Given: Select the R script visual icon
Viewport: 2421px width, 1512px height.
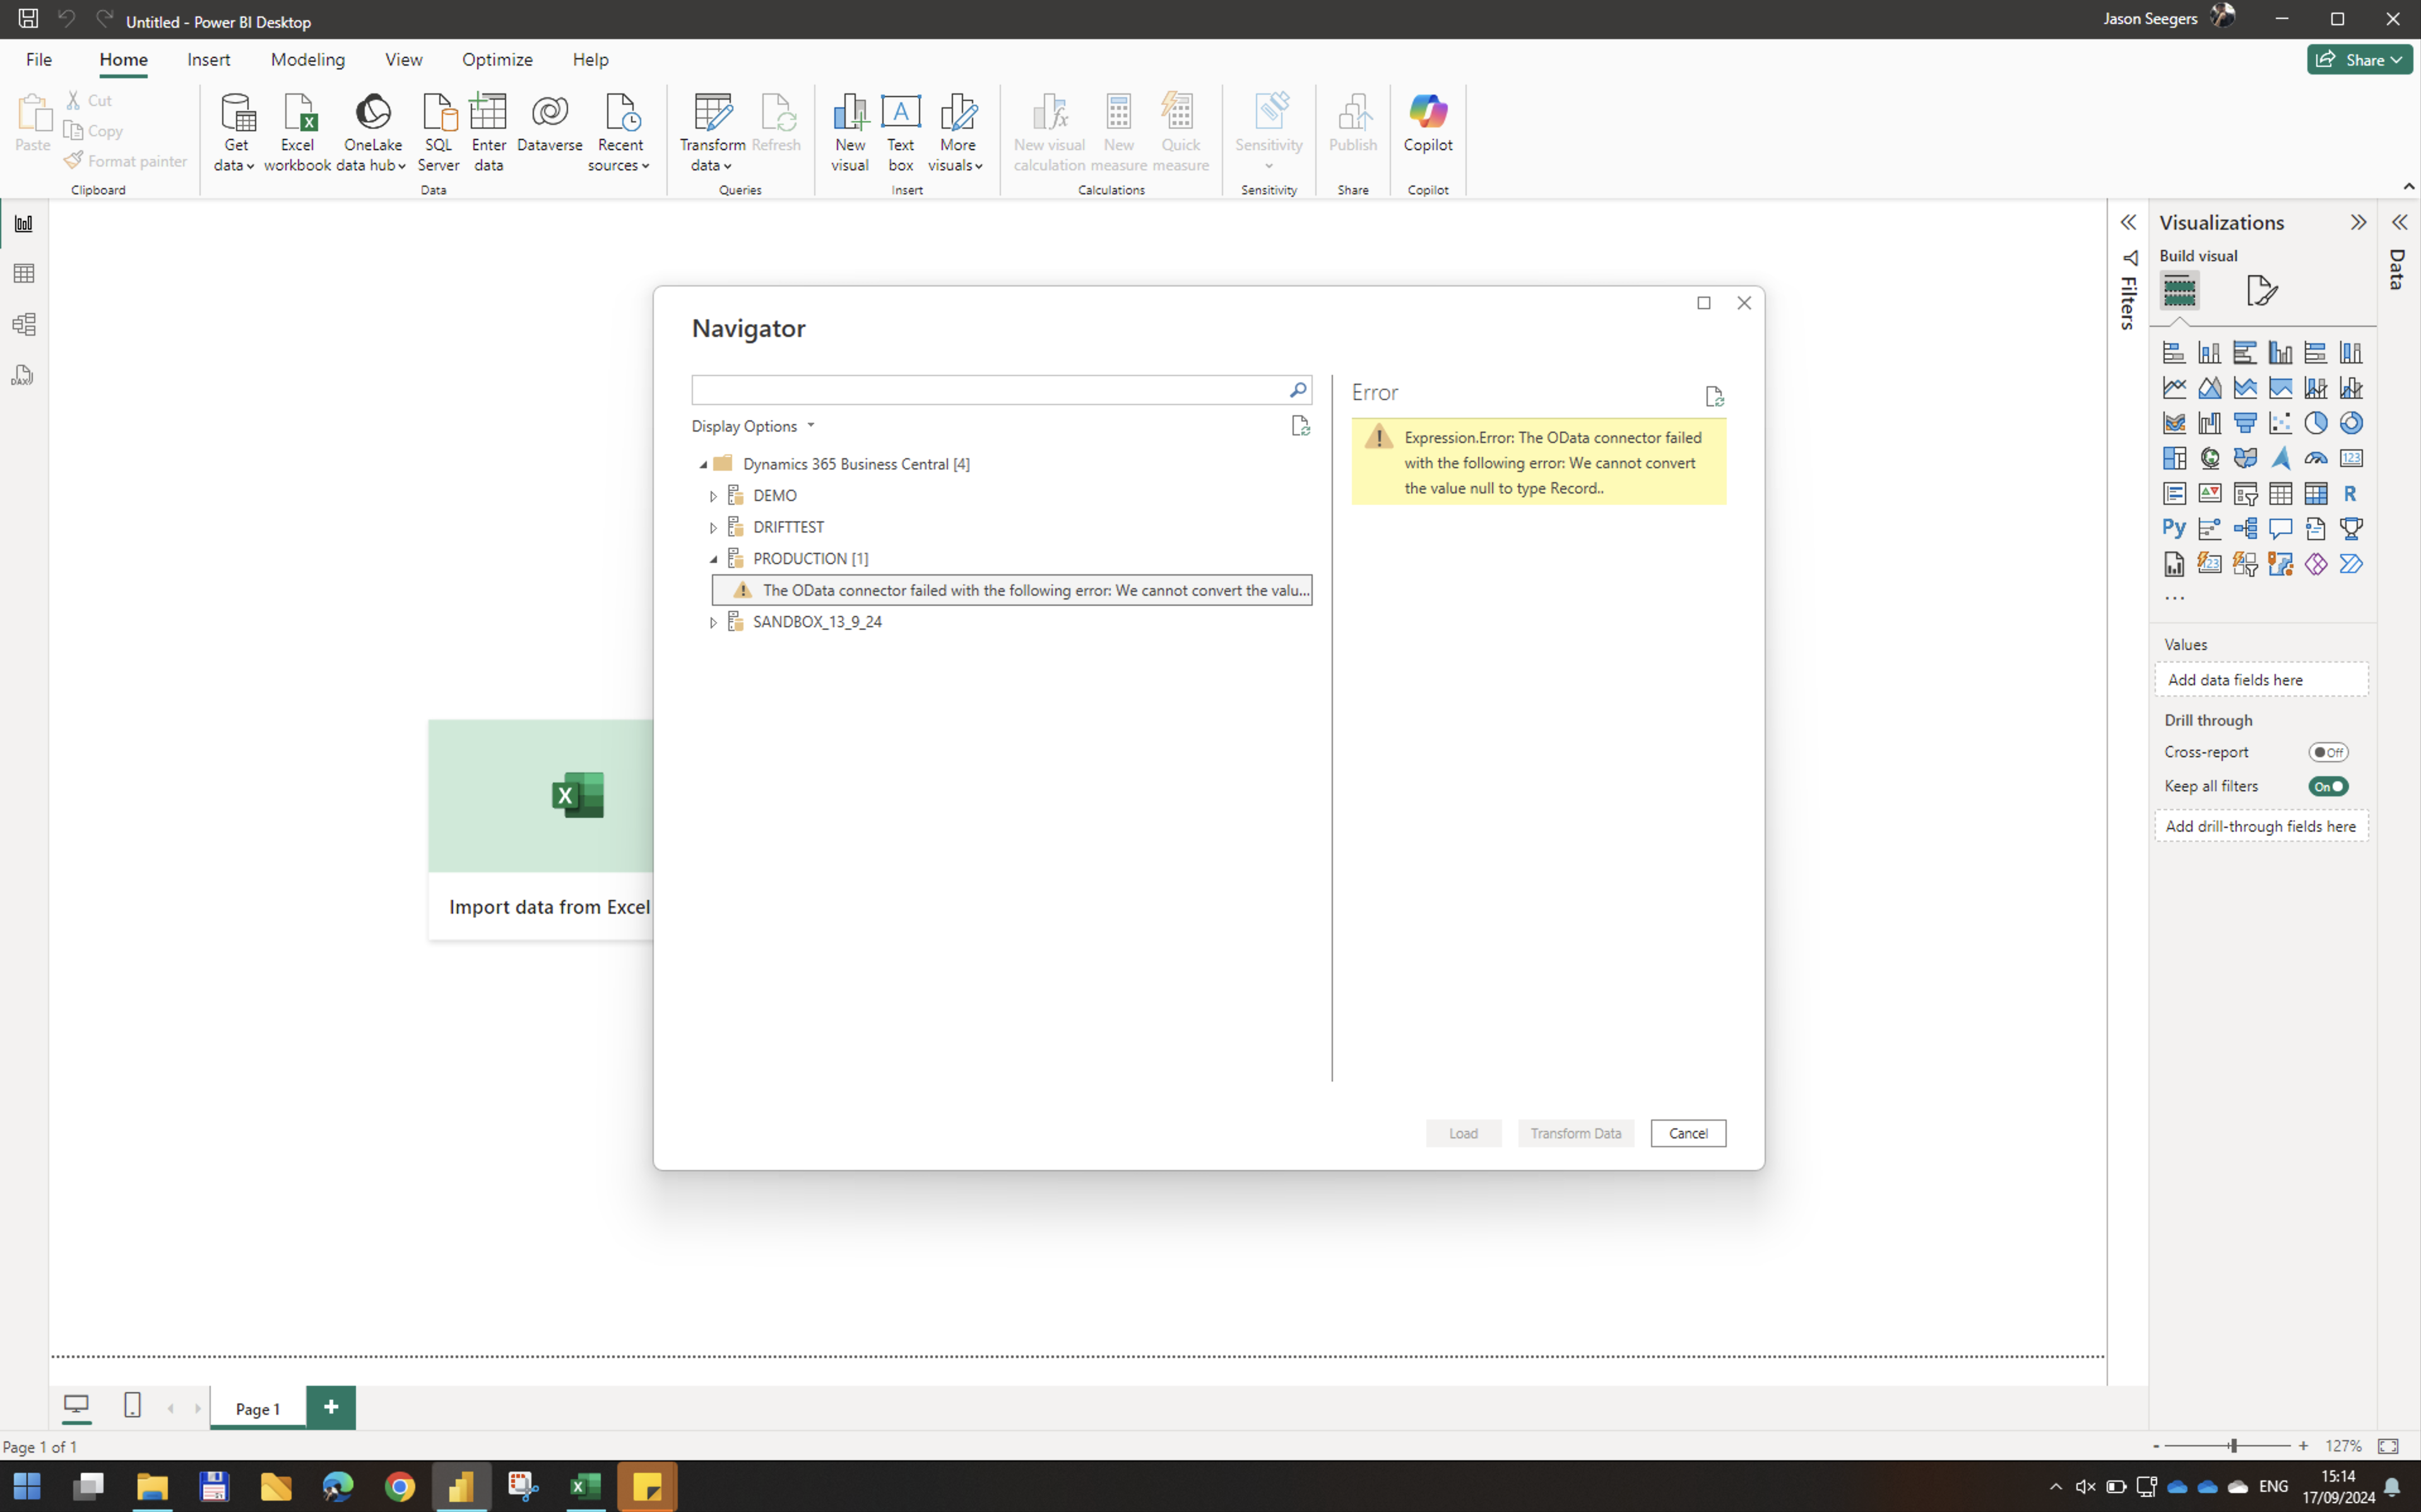Looking at the screenshot, I should tap(2350, 493).
